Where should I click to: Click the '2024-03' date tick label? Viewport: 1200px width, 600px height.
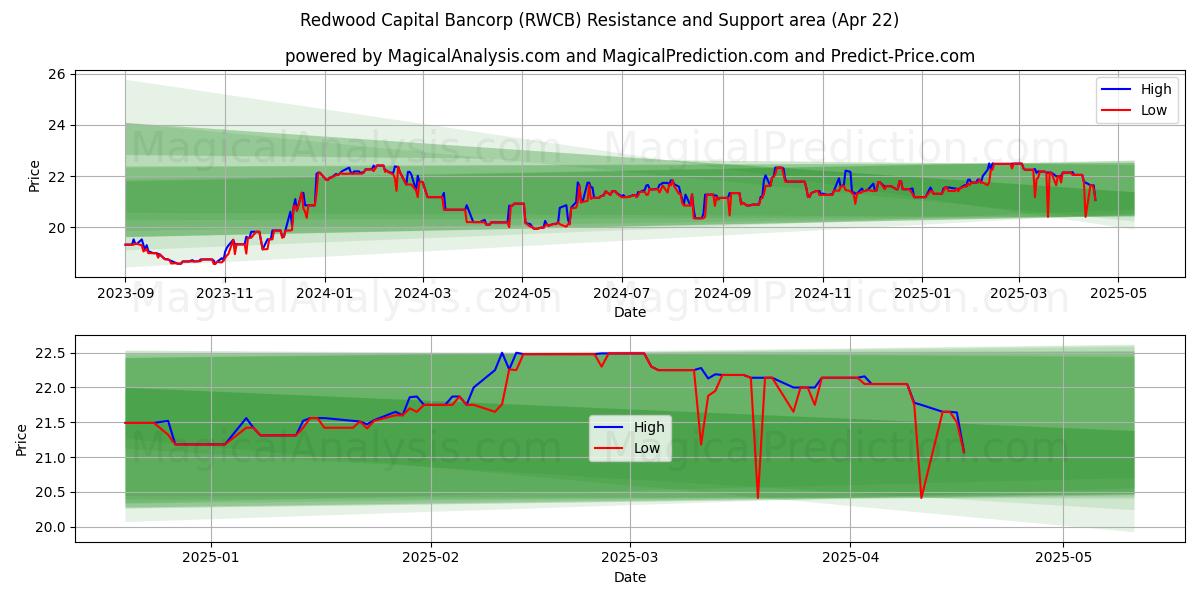point(422,294)
